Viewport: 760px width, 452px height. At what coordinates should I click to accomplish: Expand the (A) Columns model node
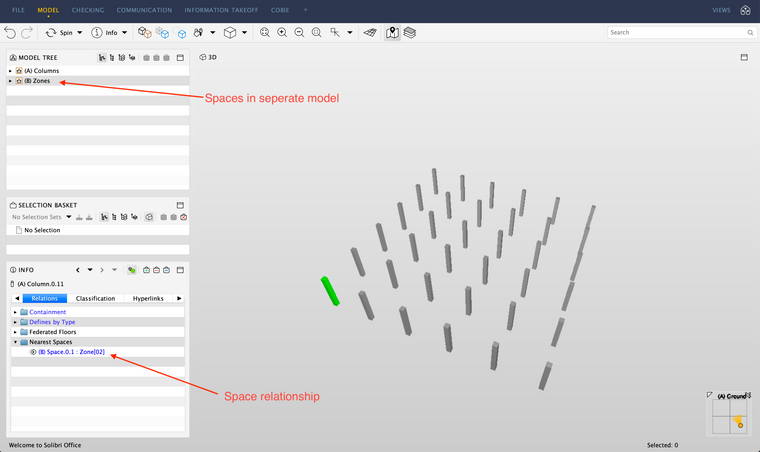tap(10, 71)
